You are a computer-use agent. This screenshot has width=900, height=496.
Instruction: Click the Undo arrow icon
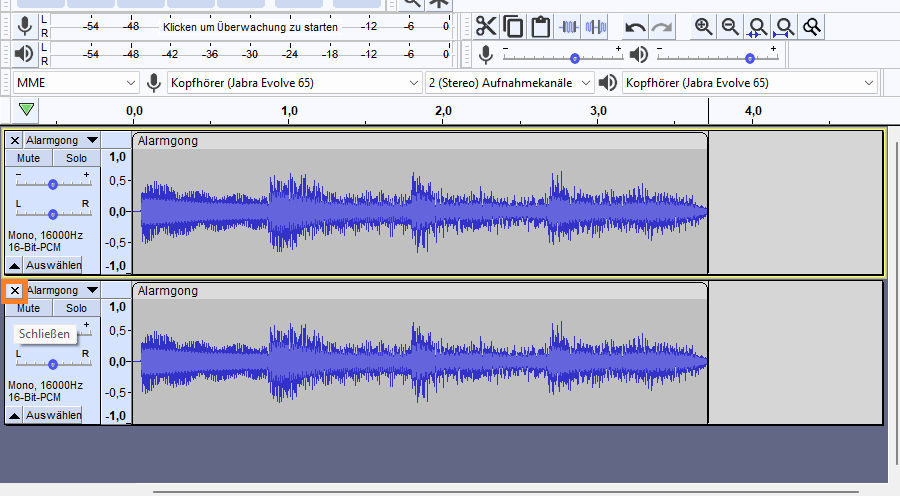click(635, 27)
